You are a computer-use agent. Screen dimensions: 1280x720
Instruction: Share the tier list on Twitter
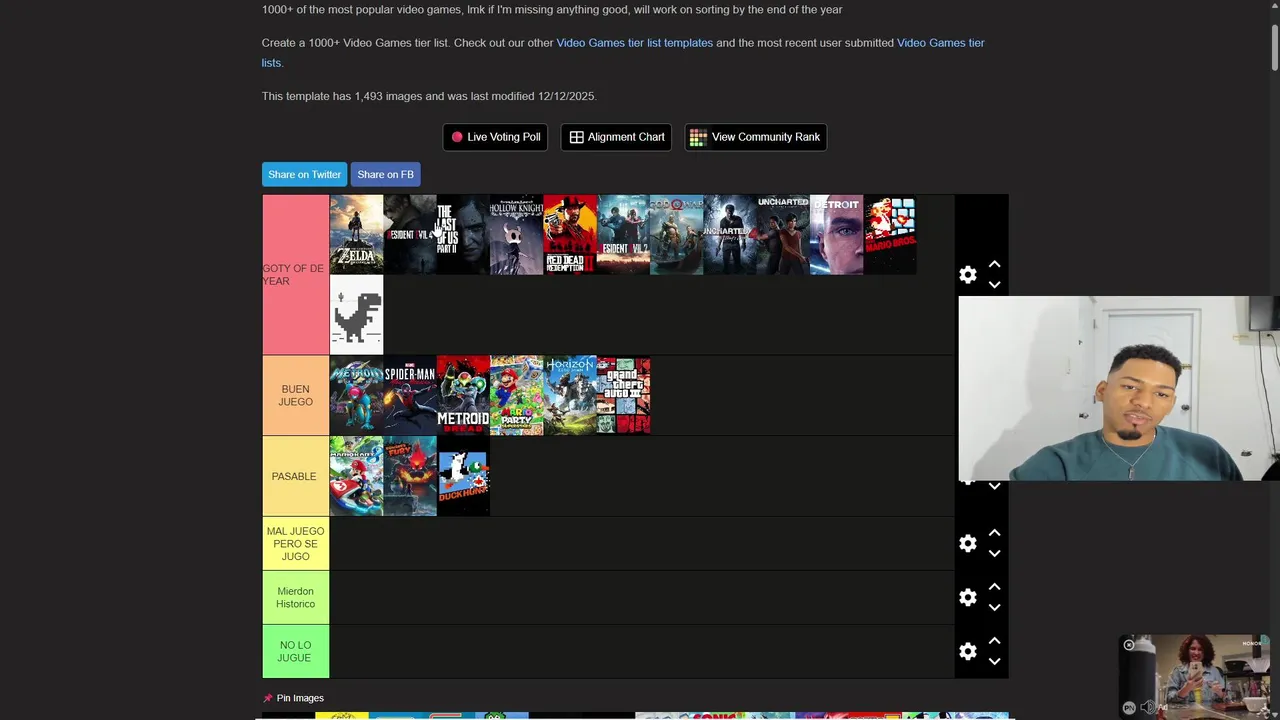click(x=304, y=174)
